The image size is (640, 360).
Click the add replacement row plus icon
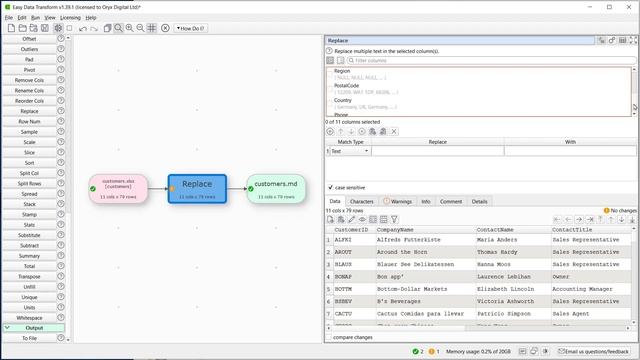point(330,131)
